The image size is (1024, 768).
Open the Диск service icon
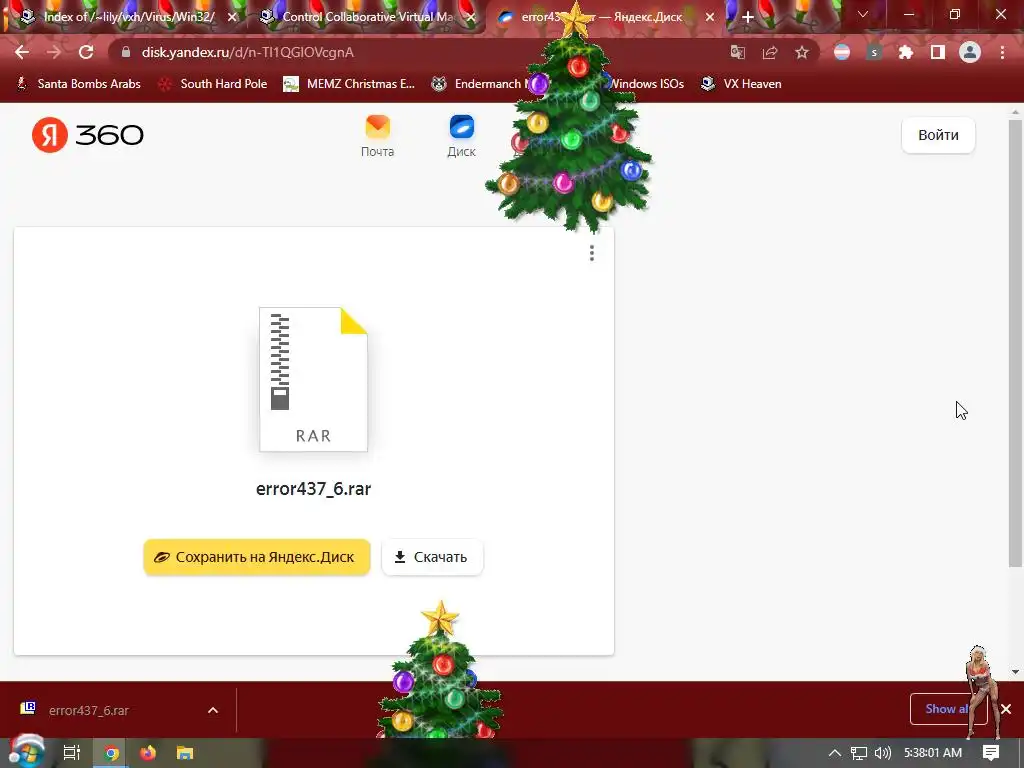[x=462, y=136]
